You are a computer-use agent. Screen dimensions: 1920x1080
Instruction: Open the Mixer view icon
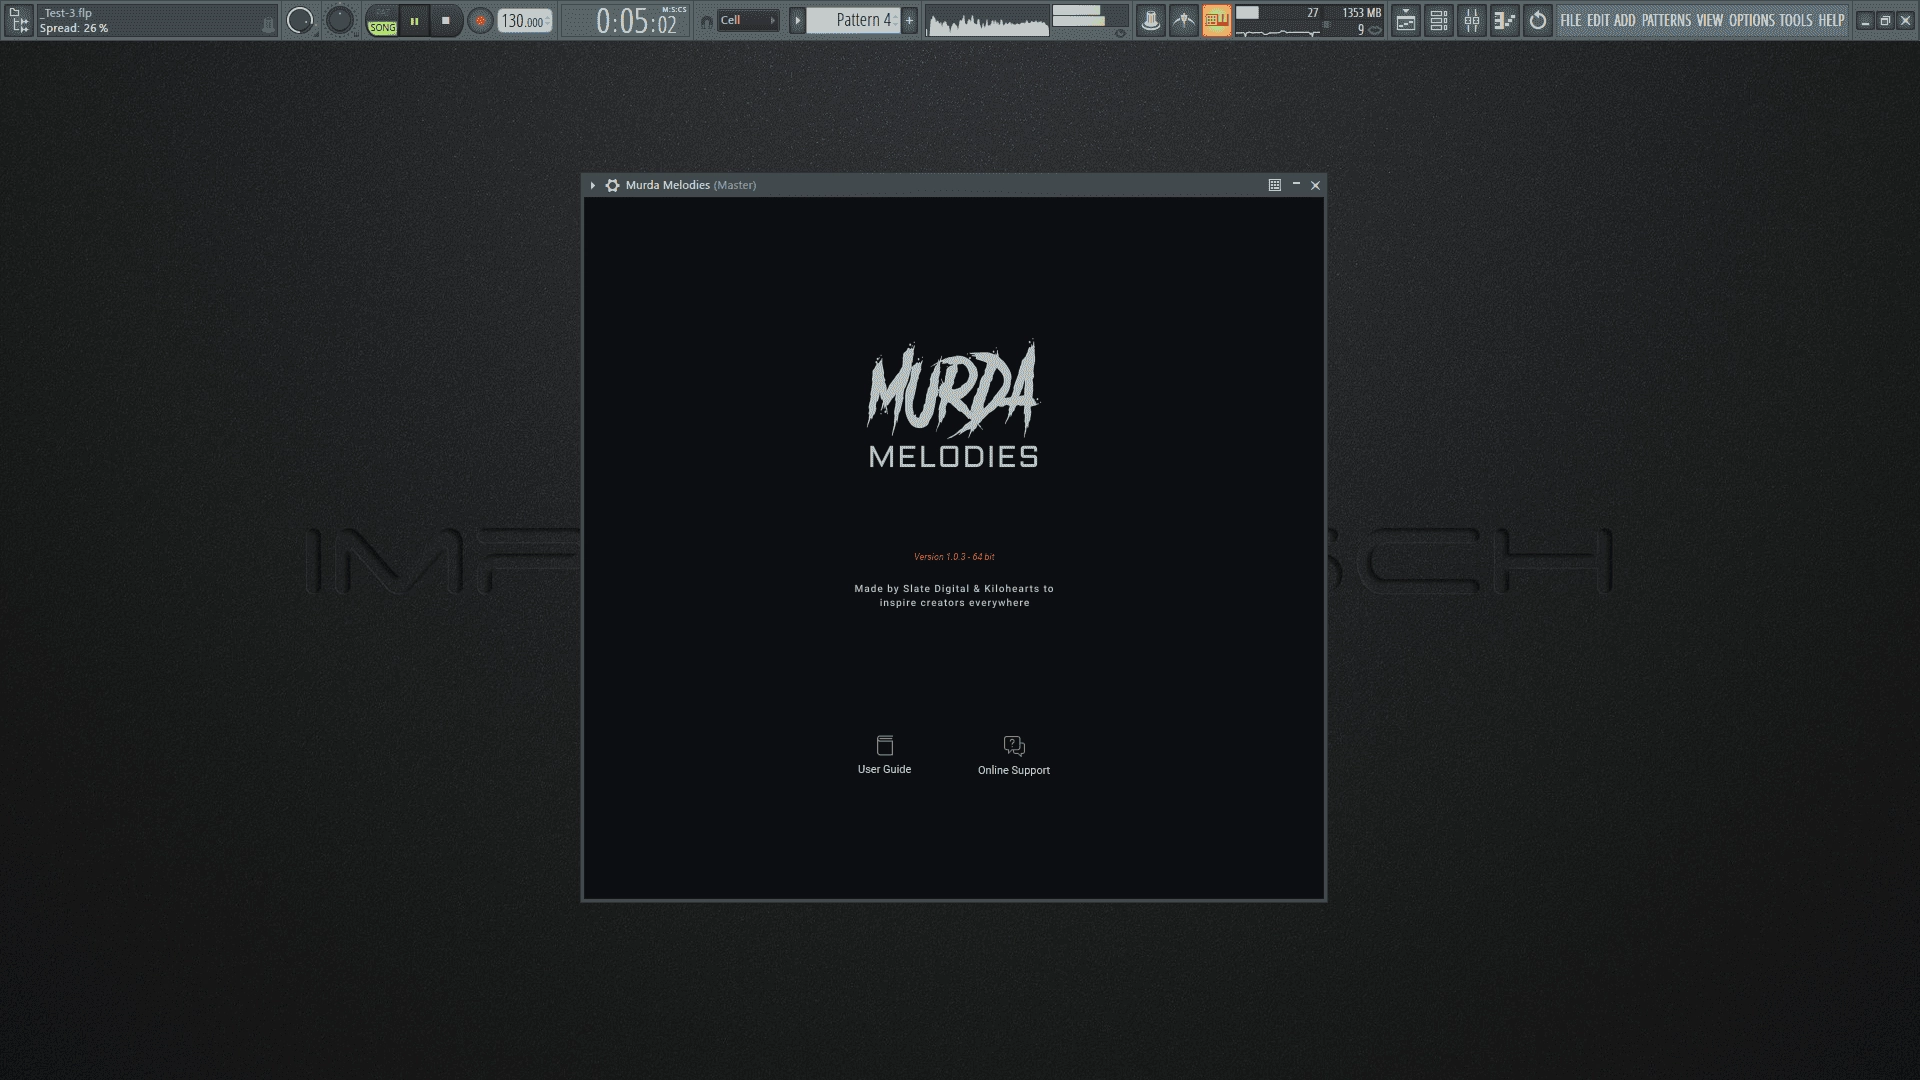click(x=1471, y=20)
